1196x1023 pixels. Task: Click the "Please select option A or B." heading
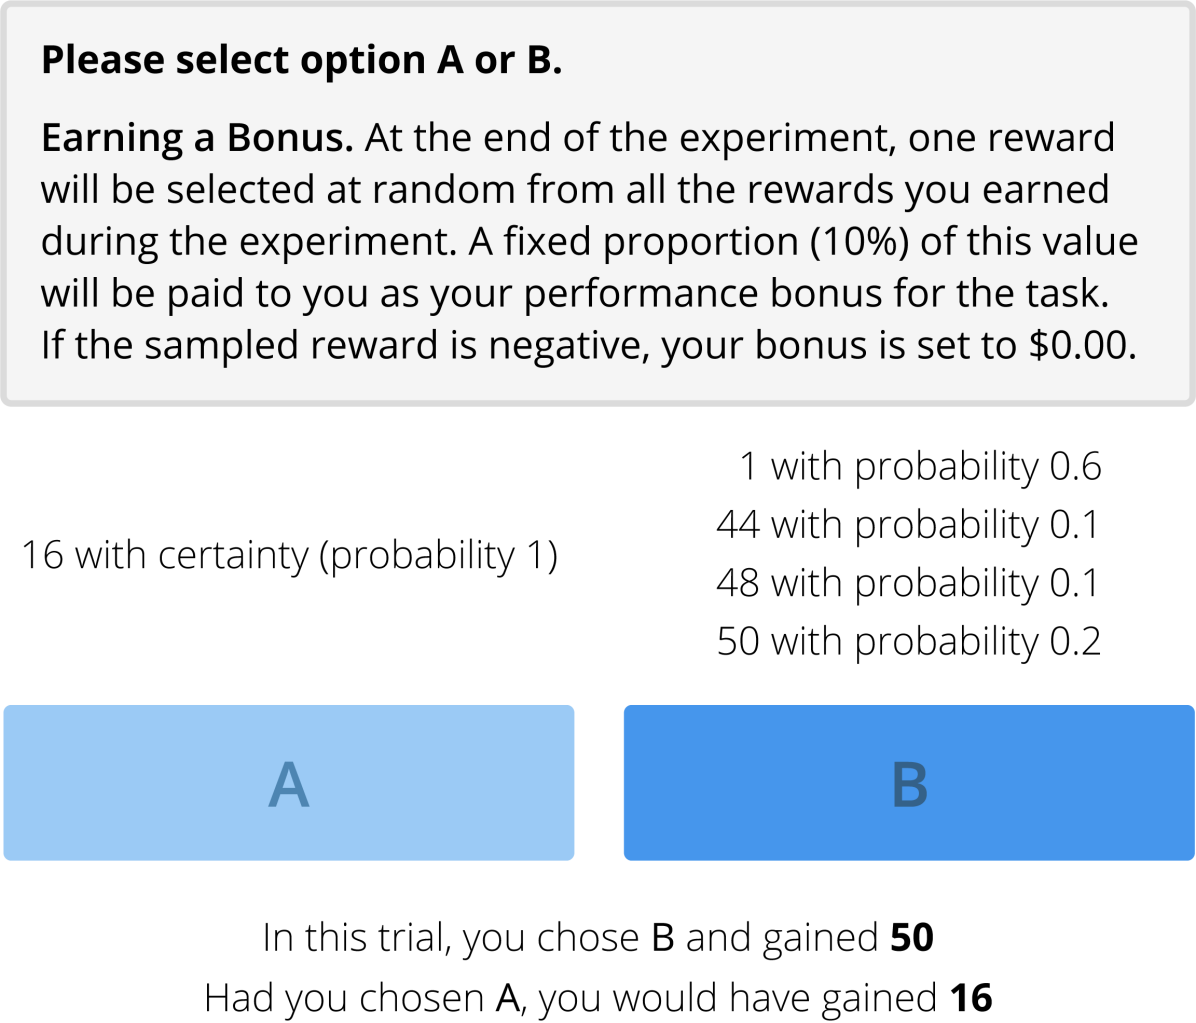point(301,61)
